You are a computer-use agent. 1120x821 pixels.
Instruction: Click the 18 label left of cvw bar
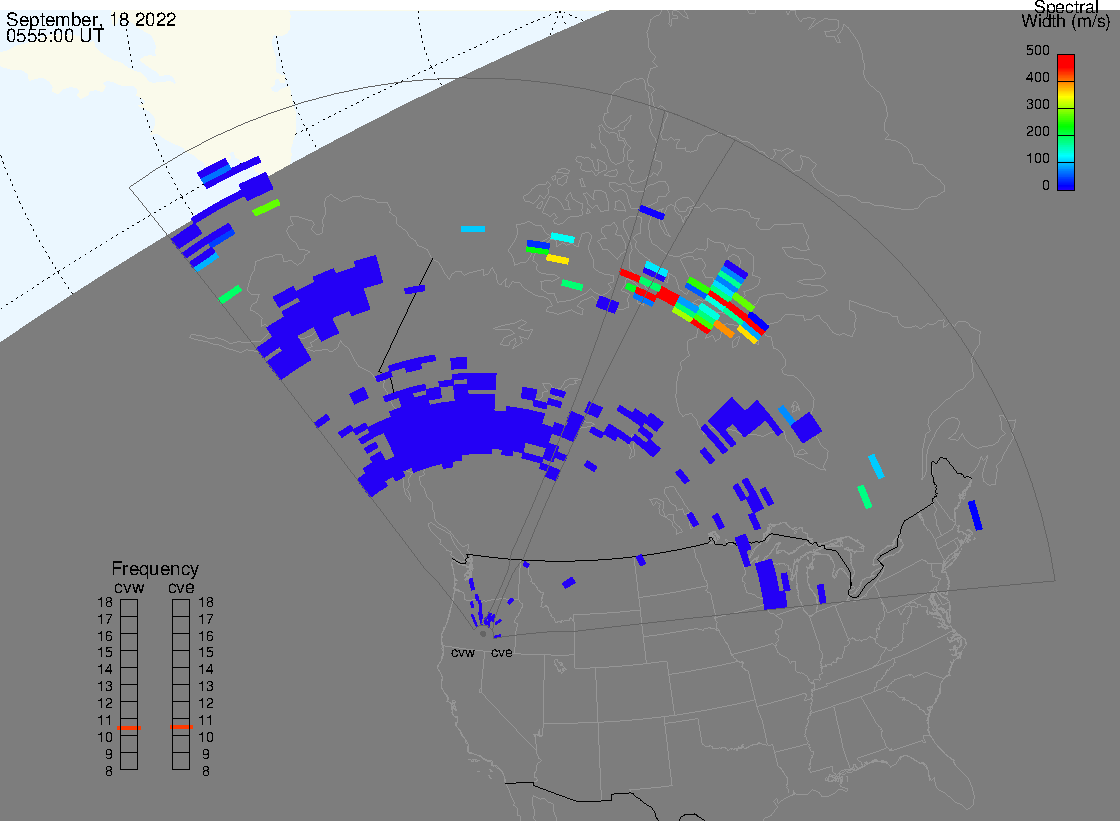click(x=105, y=602)
